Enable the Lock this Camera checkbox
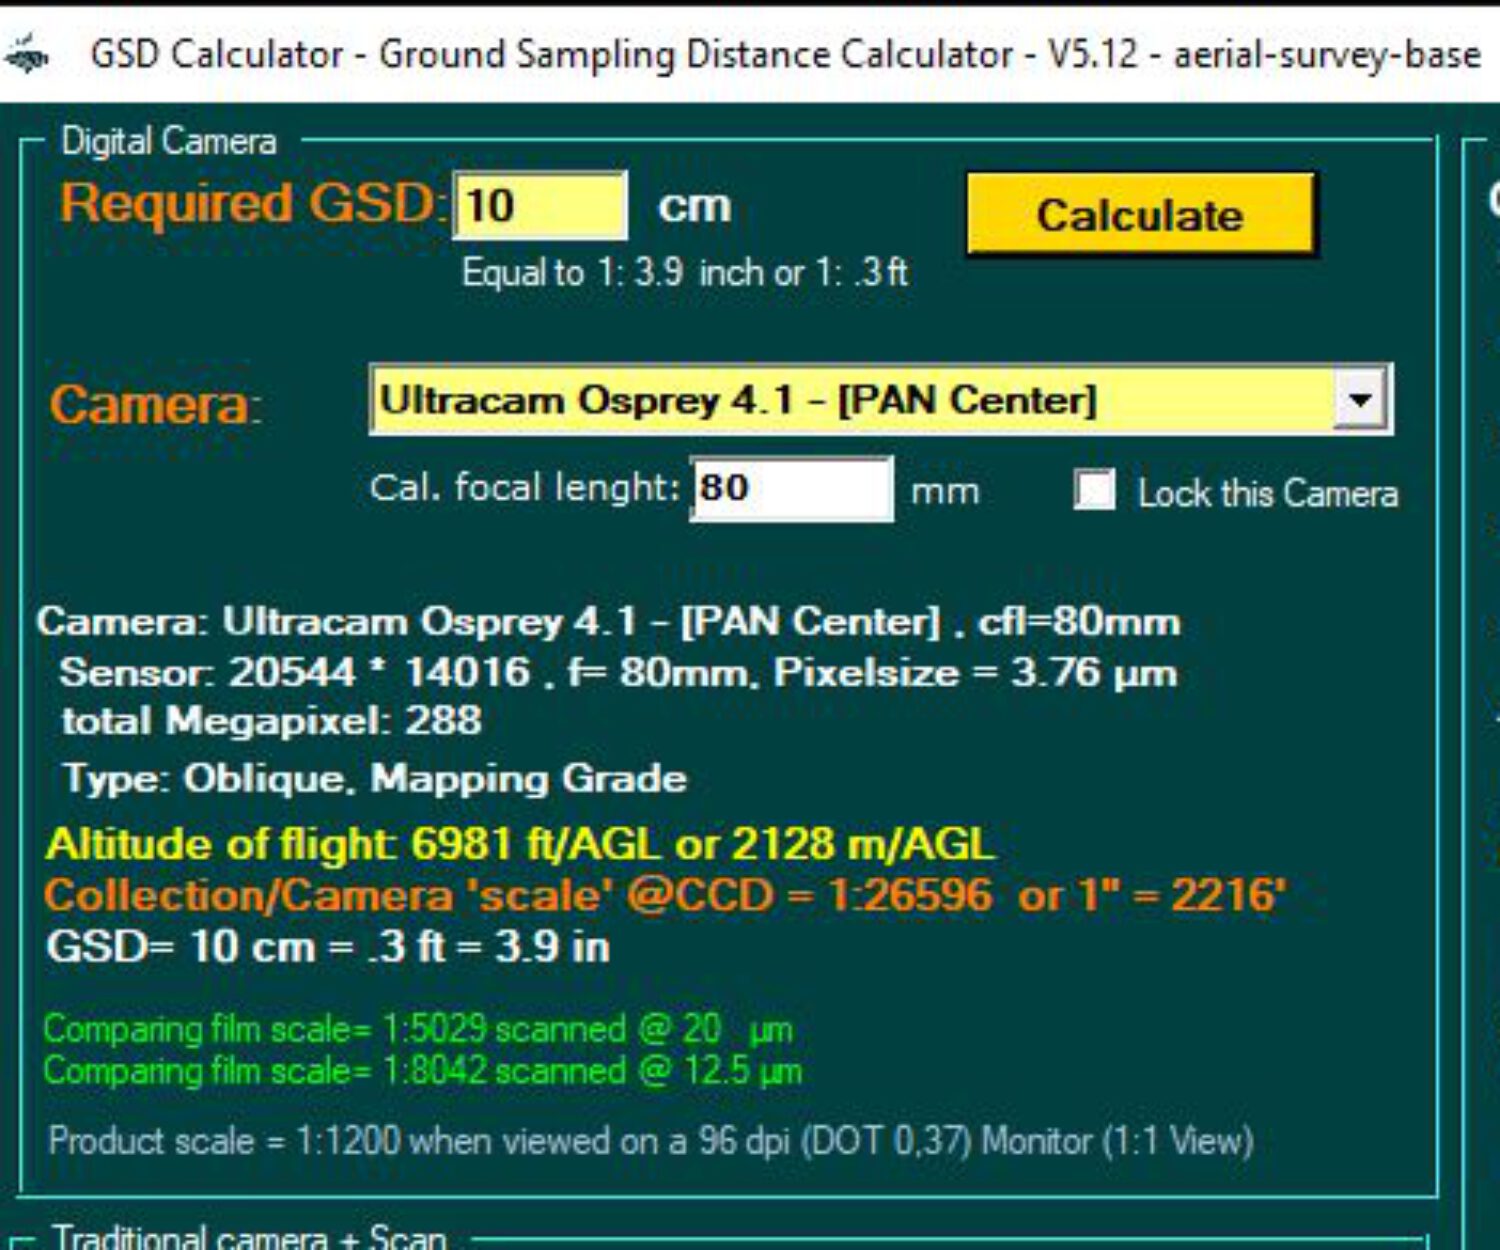This screenshot has height=1250, width=1500. coord(1096,490)
